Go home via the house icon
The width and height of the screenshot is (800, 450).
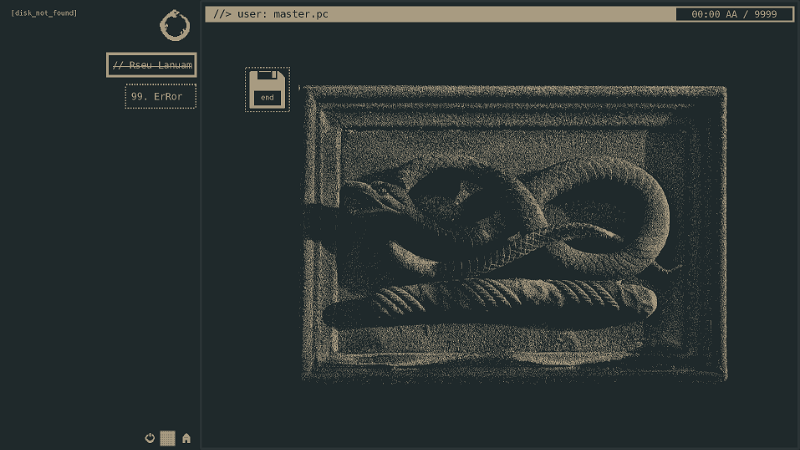click(x=186, y=438)
